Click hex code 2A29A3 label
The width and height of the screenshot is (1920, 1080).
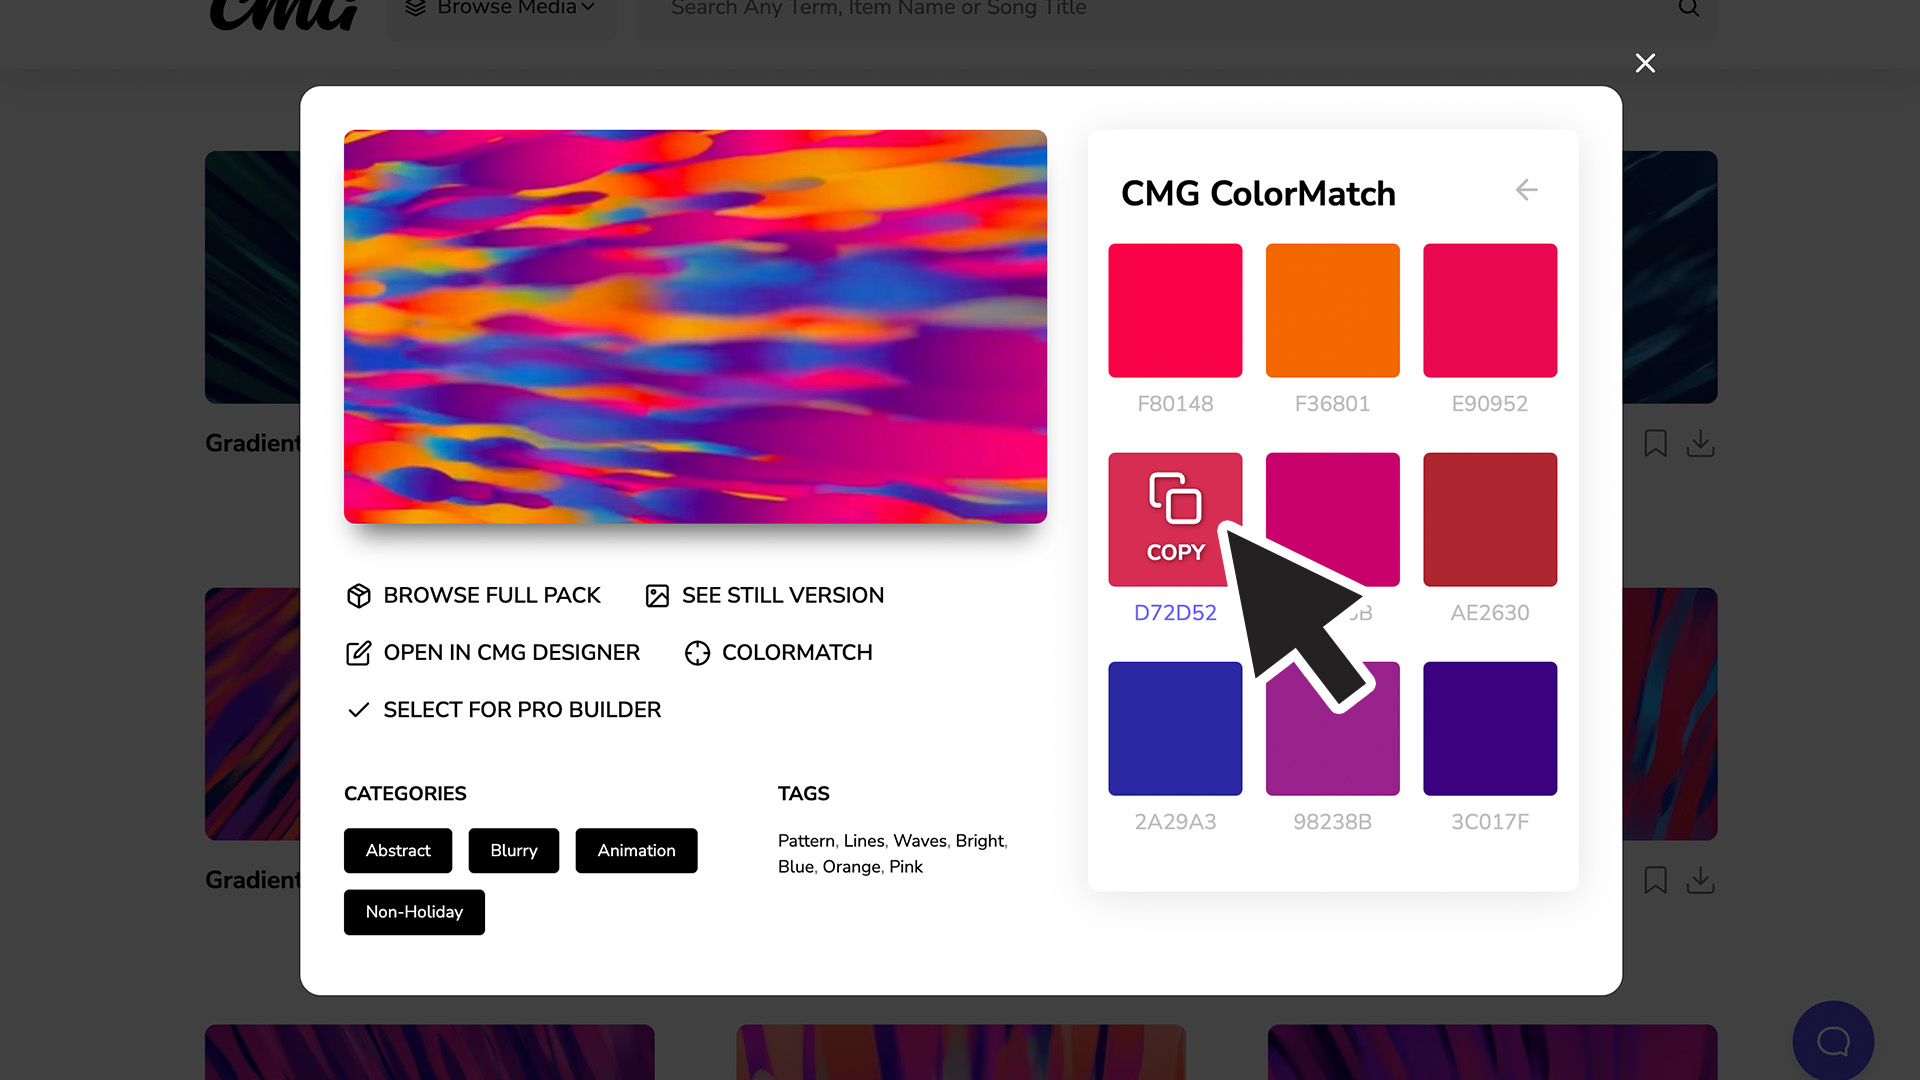(1175, 822)
